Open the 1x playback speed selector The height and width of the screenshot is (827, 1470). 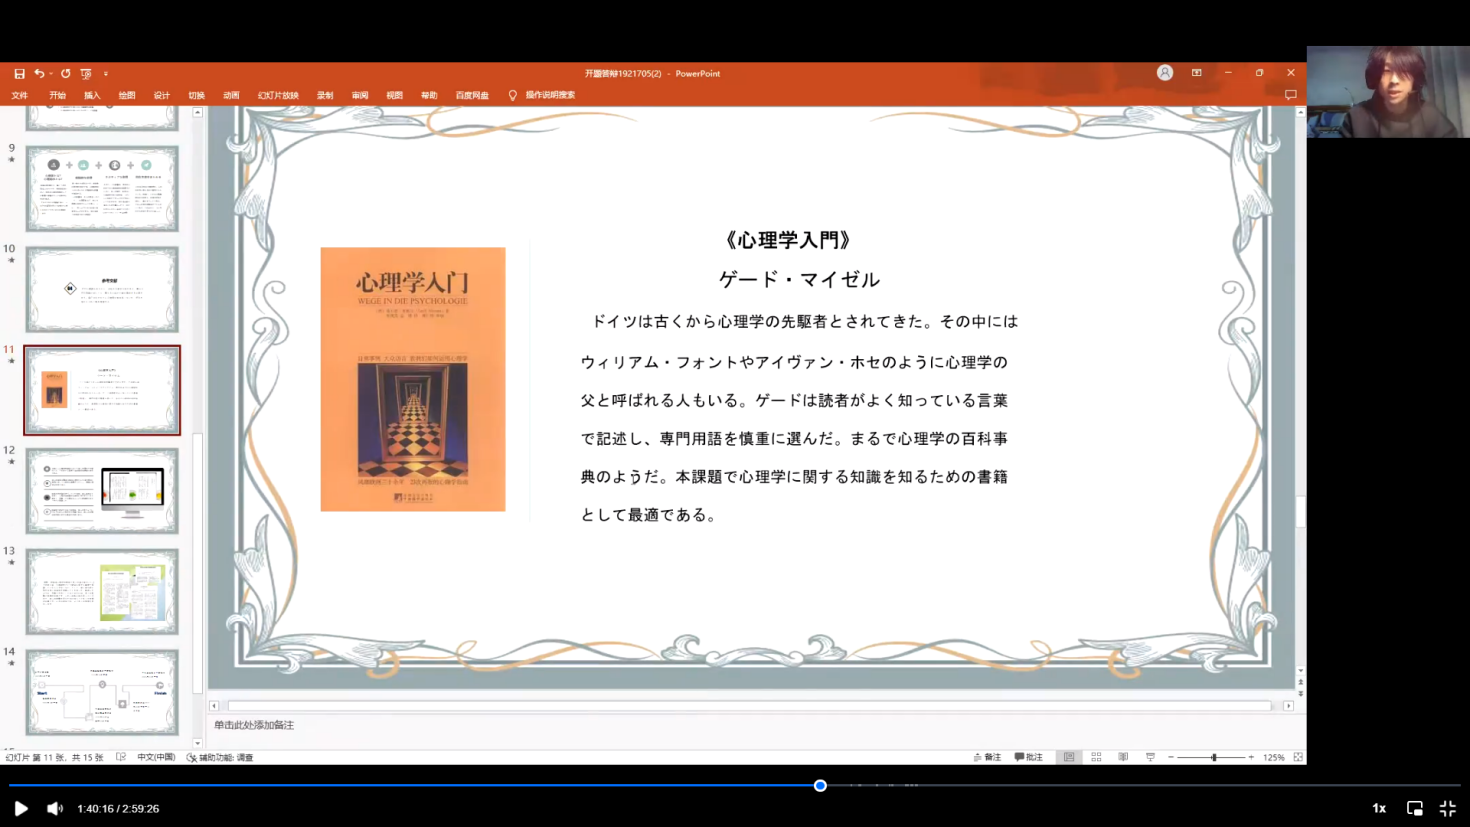pyautogui.click(x=1379, y=808)
